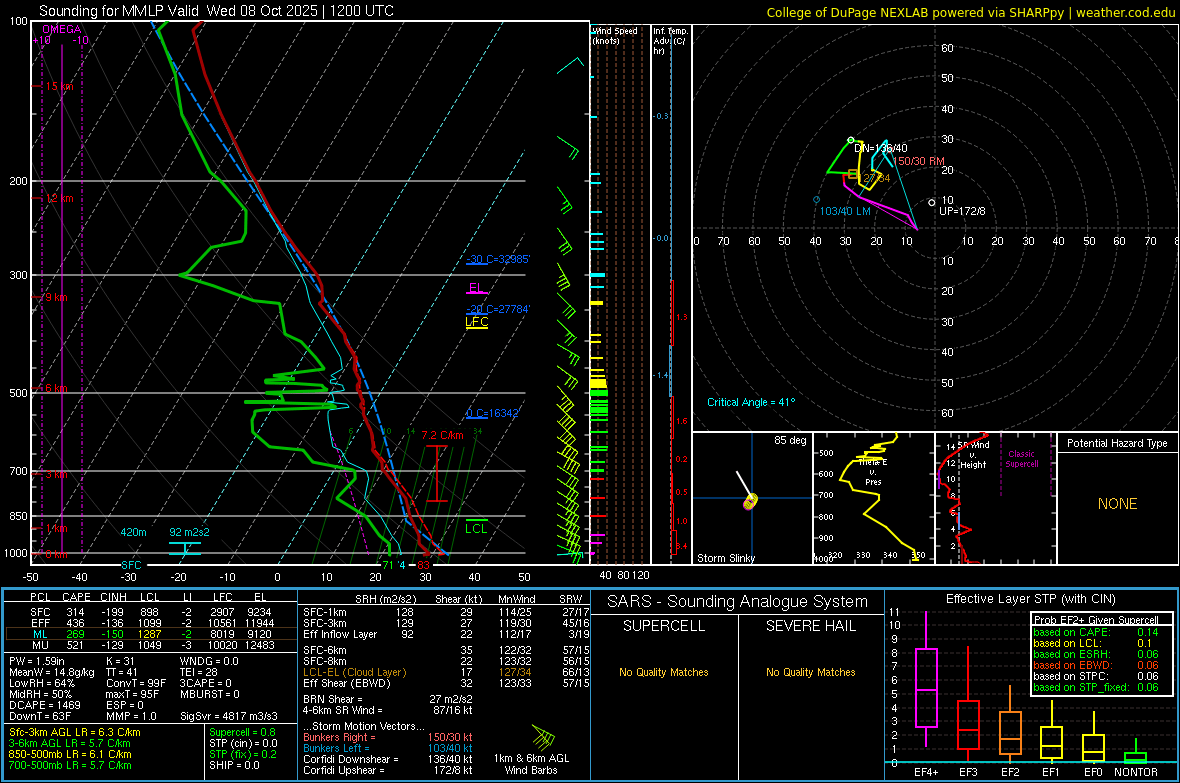Viewport: 1180px width, 783px height.
Task: Click the 'Bunkers Right = 150/30 kt' line
Action: 388,737
